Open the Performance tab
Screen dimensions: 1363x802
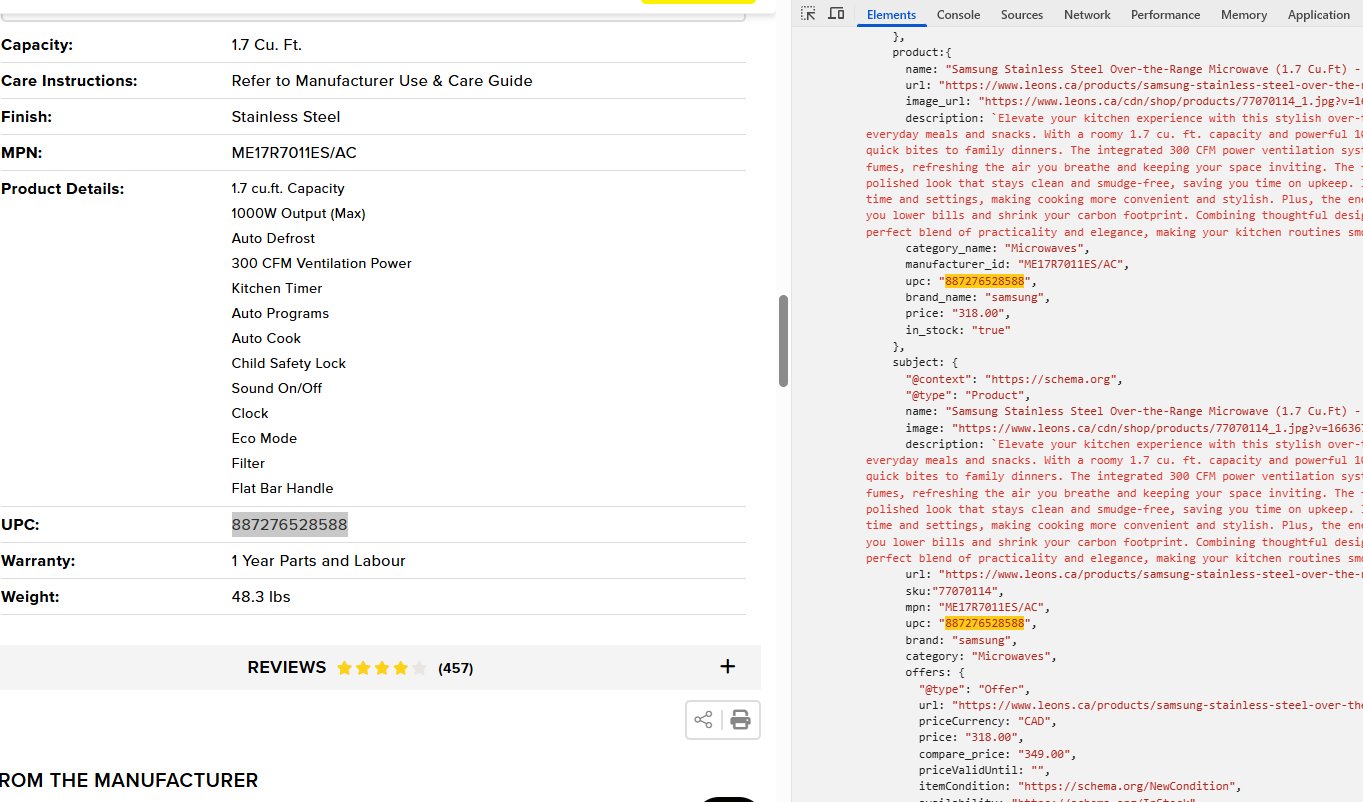tap(1165, 15)
